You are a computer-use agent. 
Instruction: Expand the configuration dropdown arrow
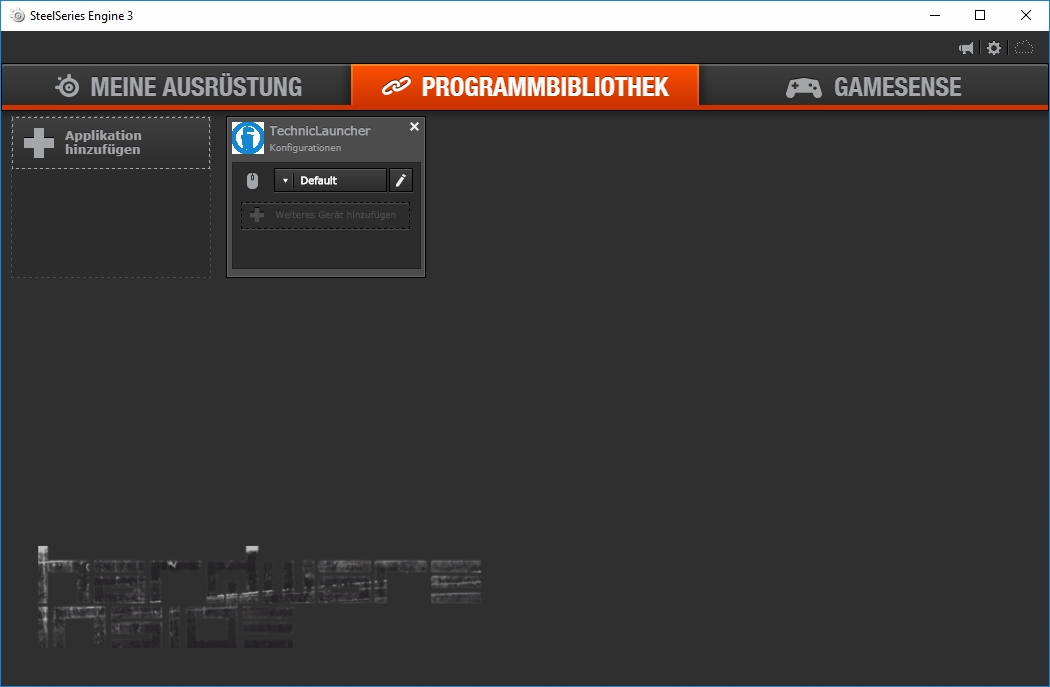pos(284,181)
